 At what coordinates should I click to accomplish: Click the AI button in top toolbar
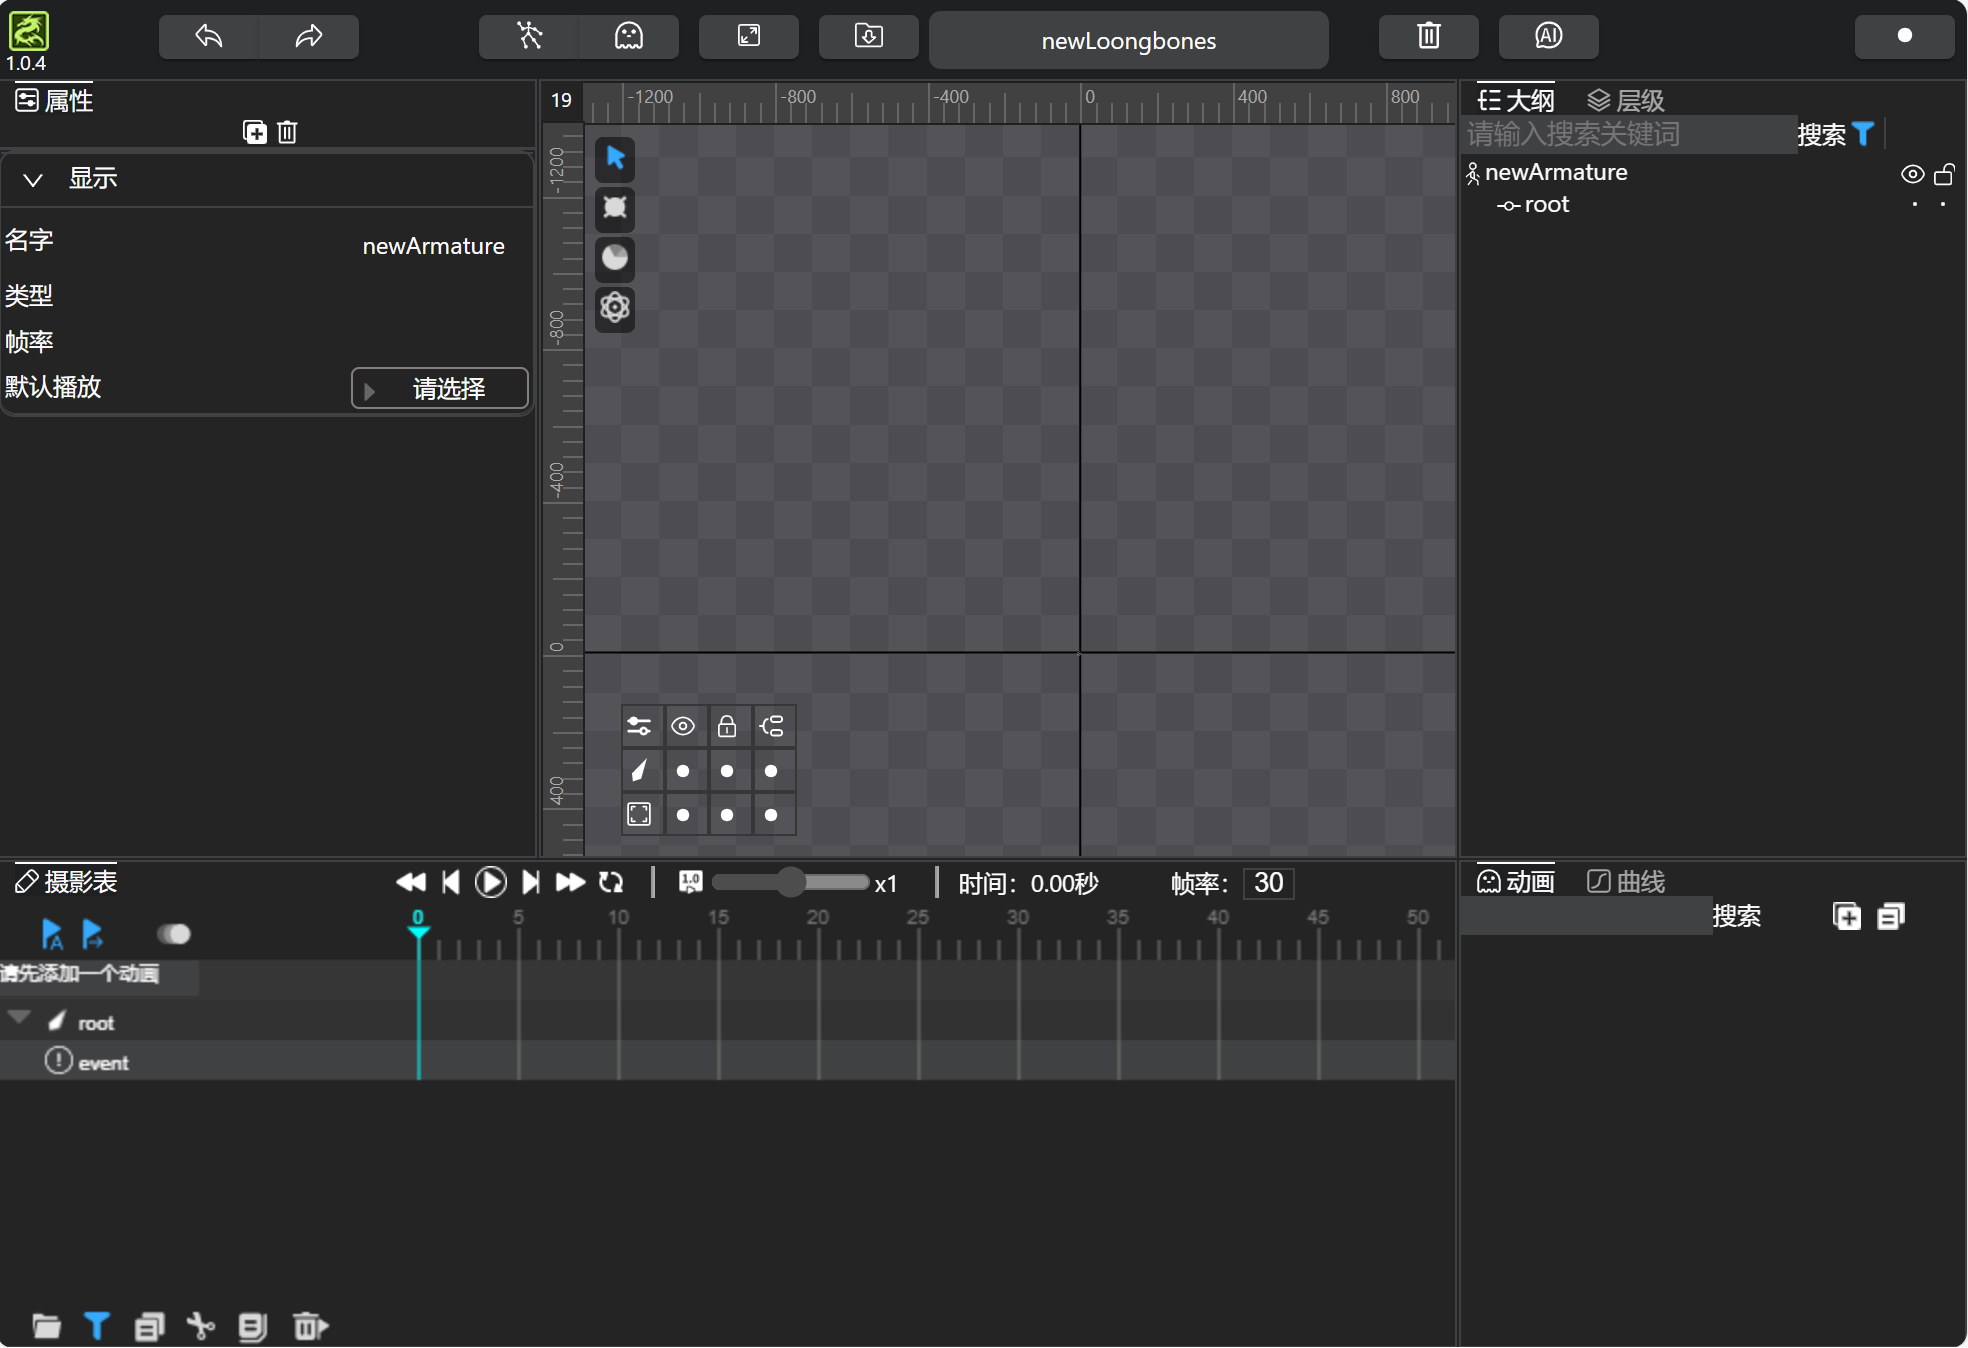coord(1548,37)
